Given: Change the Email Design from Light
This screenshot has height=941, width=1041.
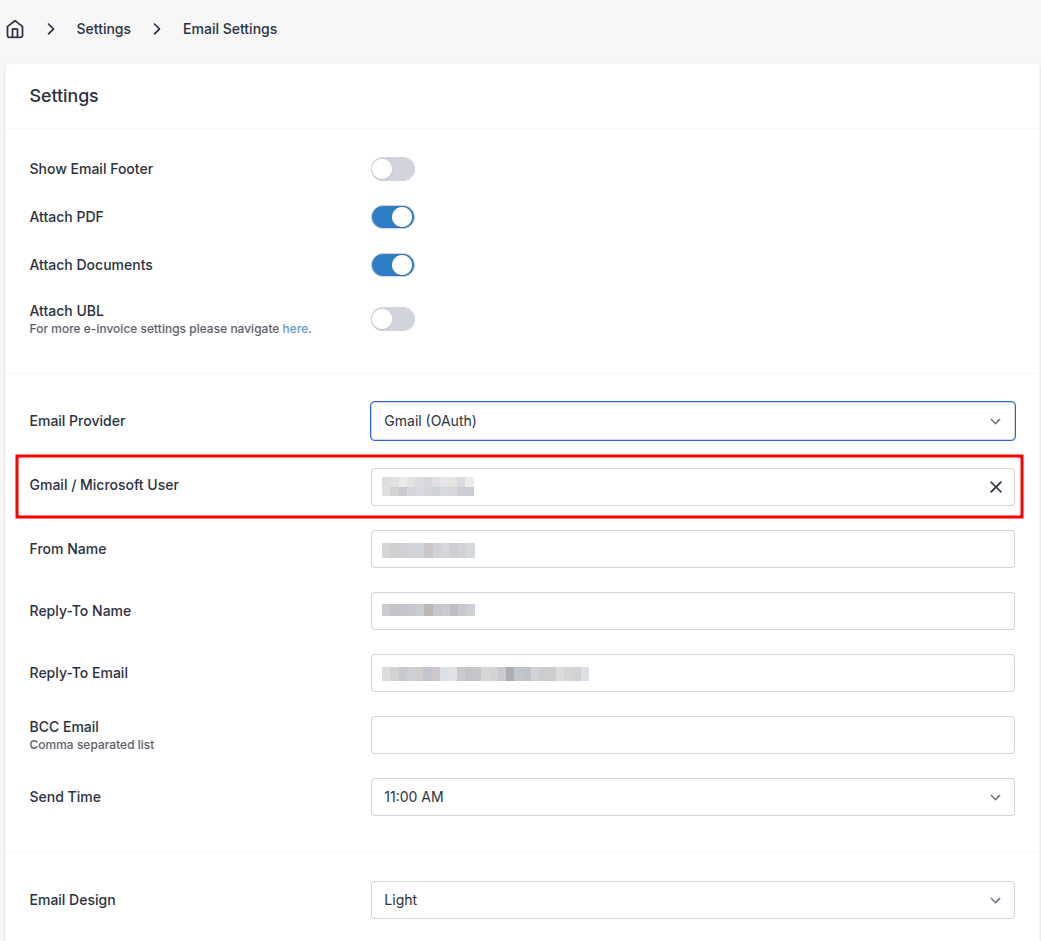Looking at the screenshot, I should click(692, 900).
